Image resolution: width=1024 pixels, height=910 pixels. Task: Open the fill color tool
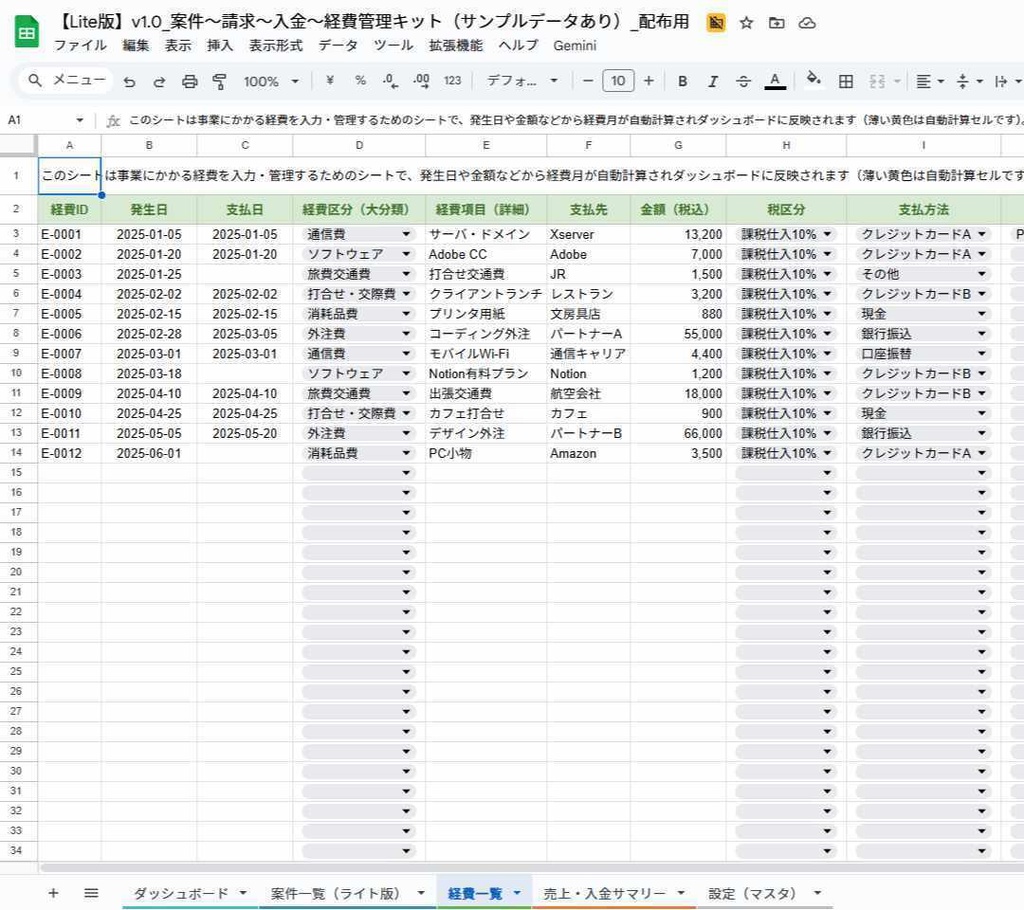[x=813, y=81]
